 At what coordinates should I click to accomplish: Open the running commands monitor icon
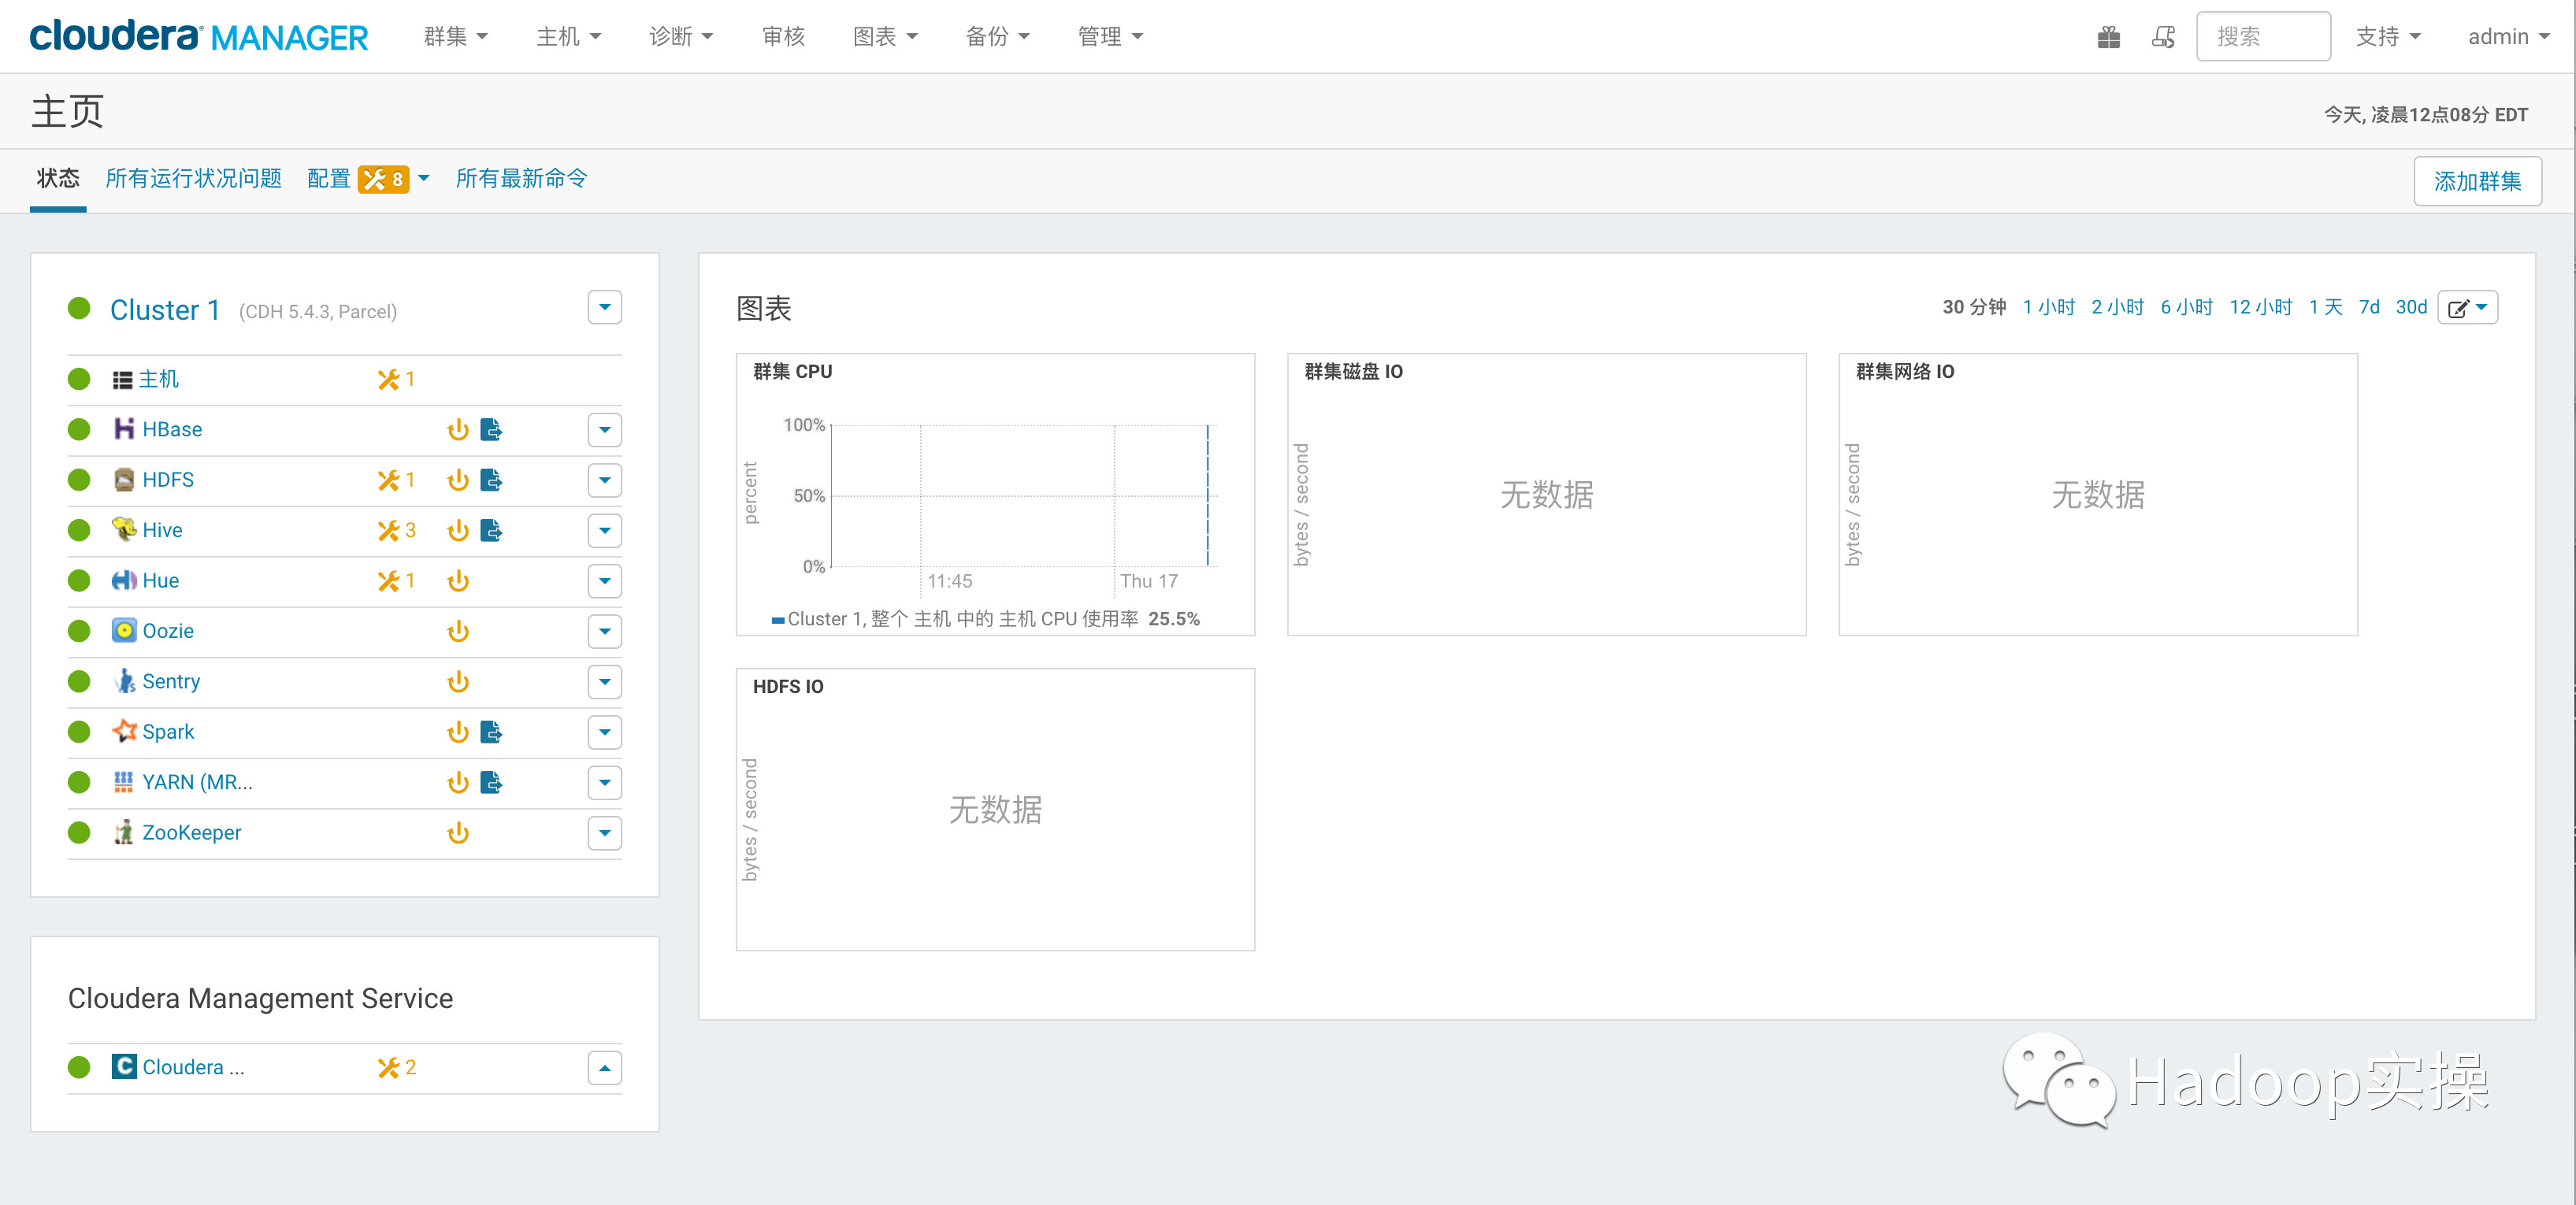[x=2163, y=37]
